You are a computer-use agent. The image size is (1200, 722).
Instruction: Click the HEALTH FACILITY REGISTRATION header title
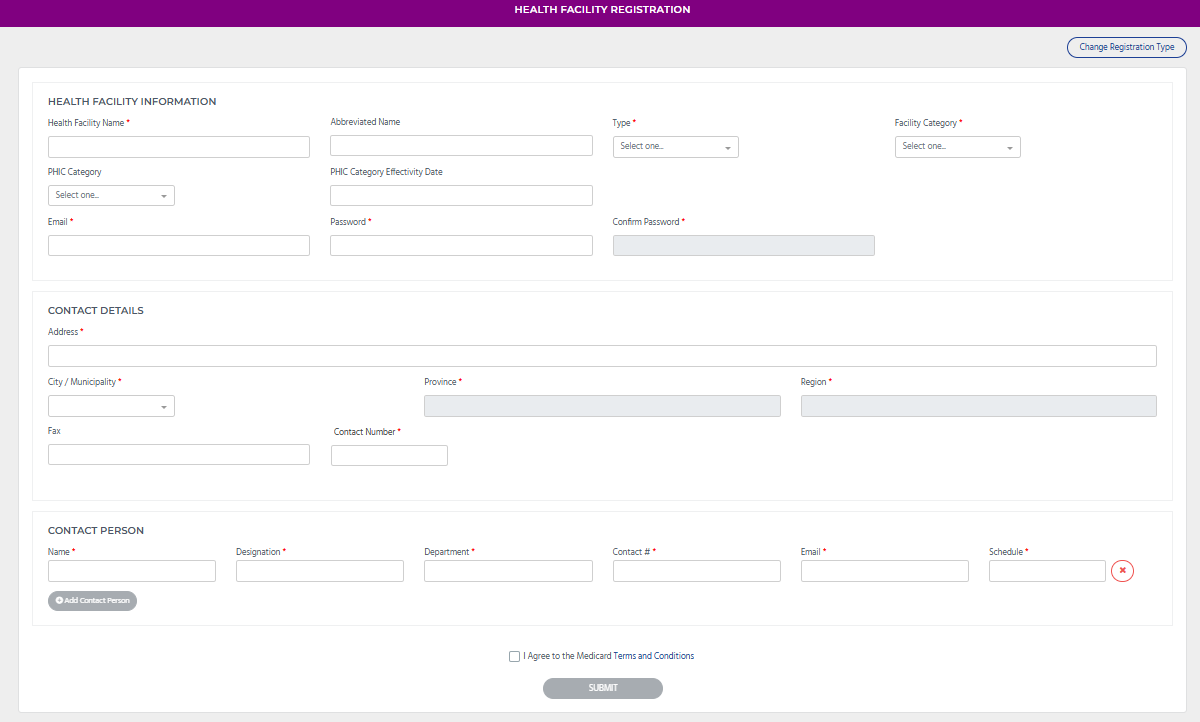[602, 10]
